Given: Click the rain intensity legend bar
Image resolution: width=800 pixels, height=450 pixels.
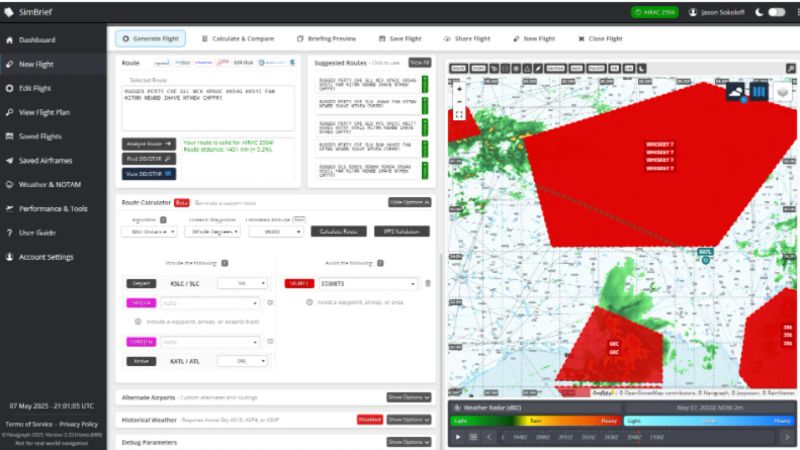Looking at the screenshot, I should (535, 421).
